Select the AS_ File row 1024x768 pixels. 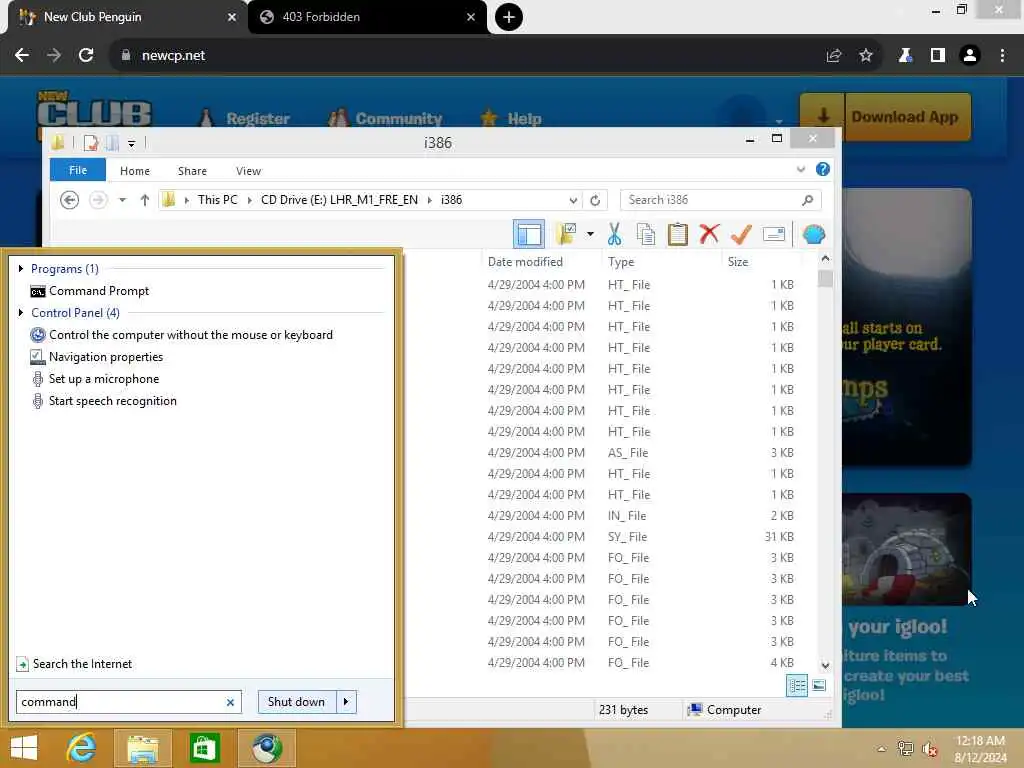click(640, 453)
